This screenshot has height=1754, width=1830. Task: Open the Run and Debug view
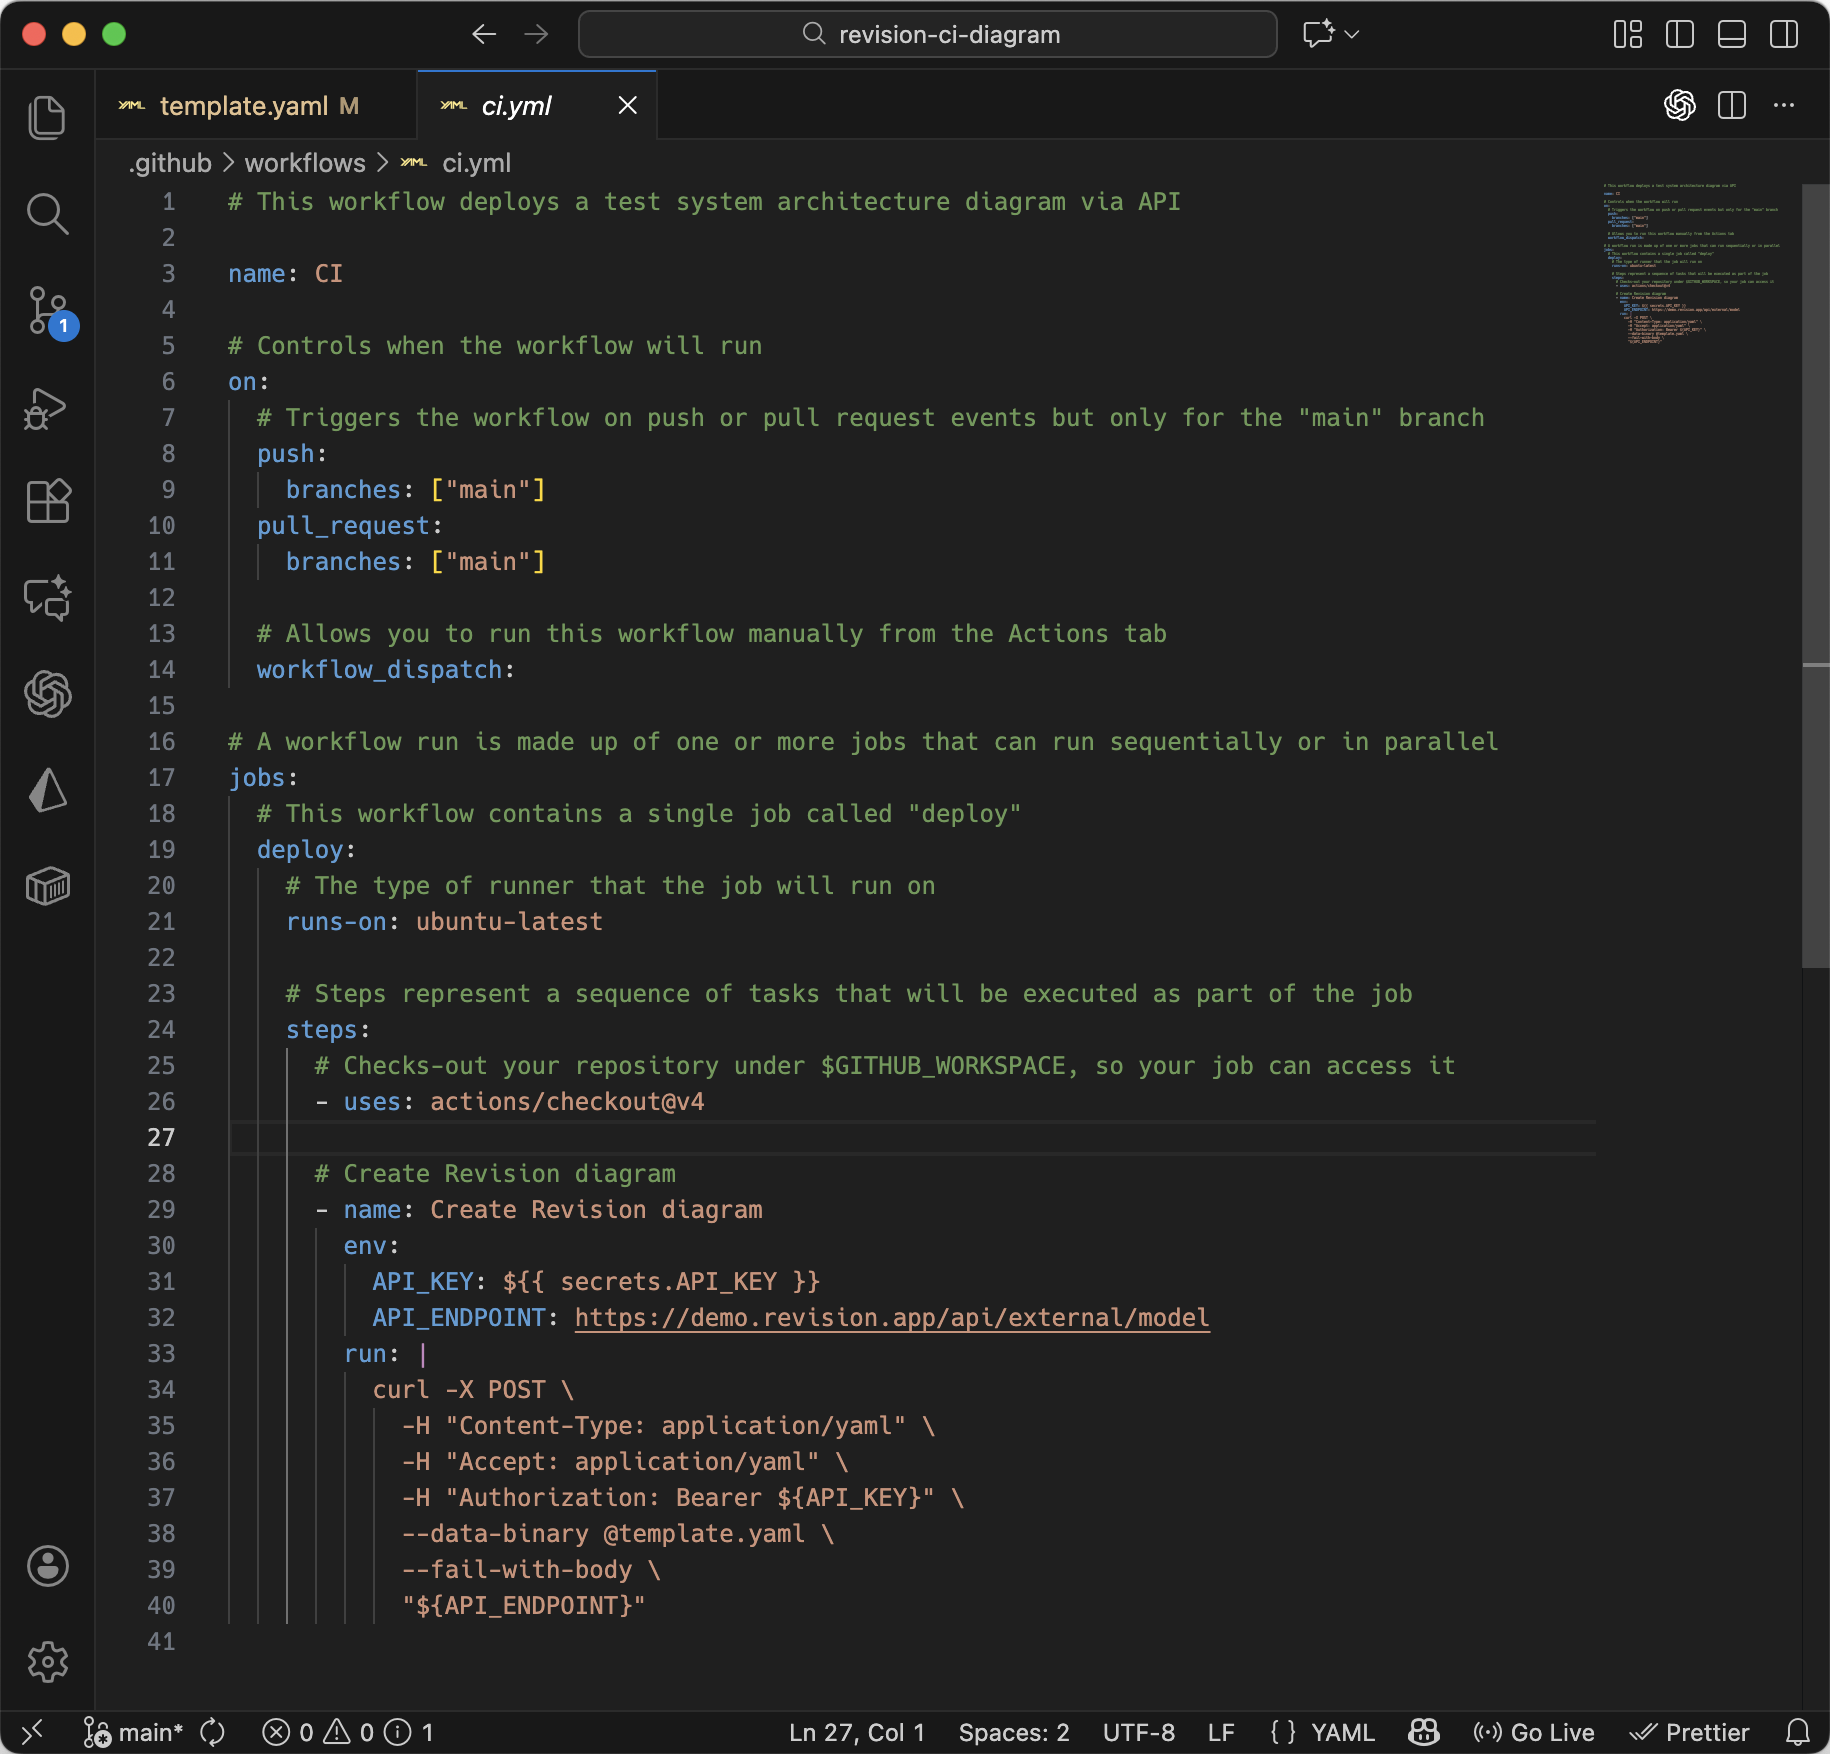coord(47,408)
